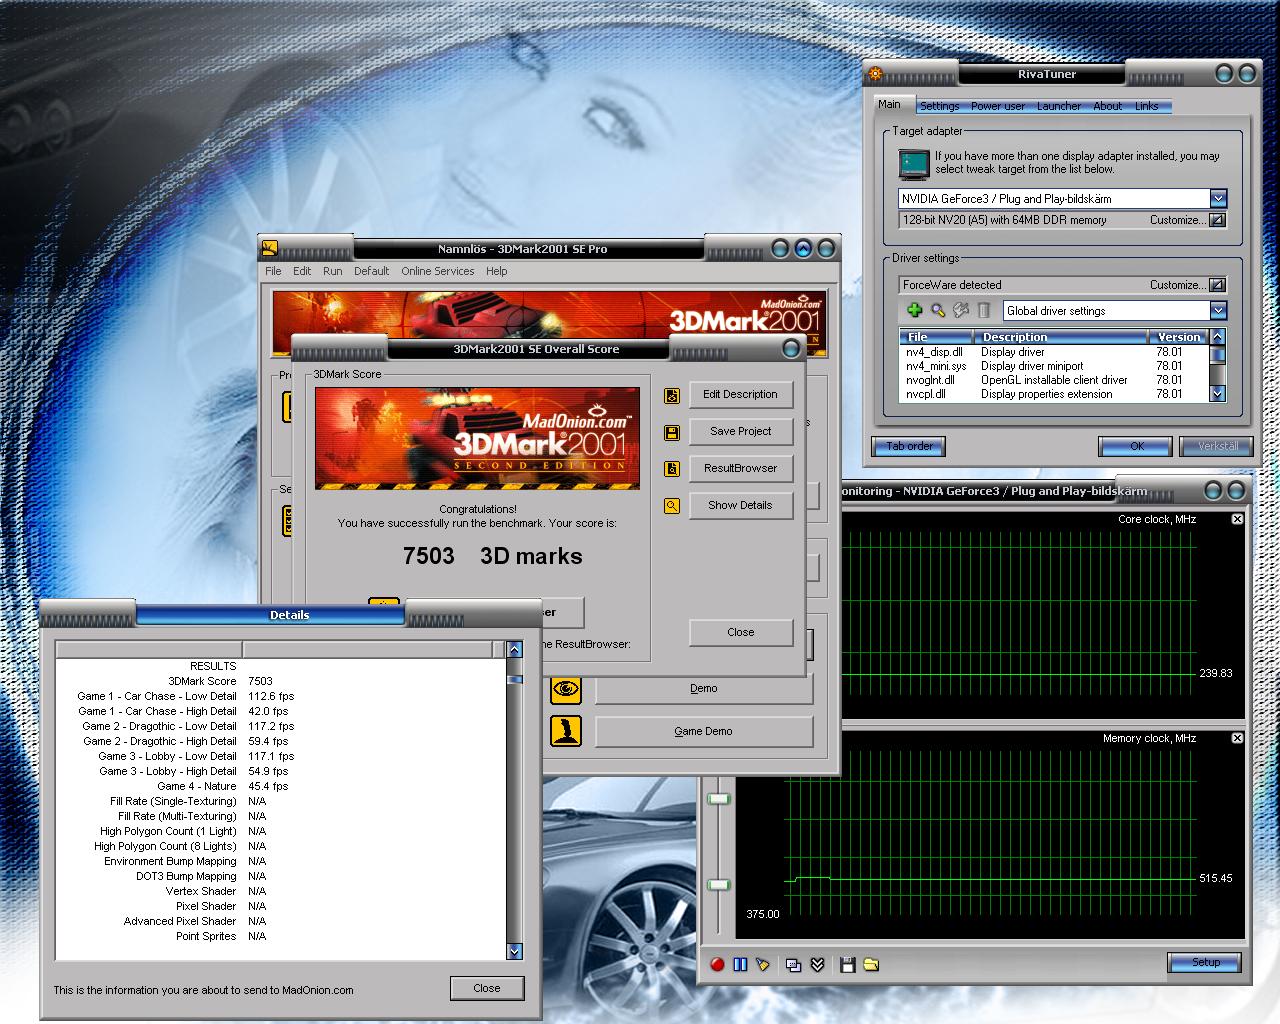Switch to the Power user tab
Viewport: 1280px width, 1024px height.
point(998,106)
